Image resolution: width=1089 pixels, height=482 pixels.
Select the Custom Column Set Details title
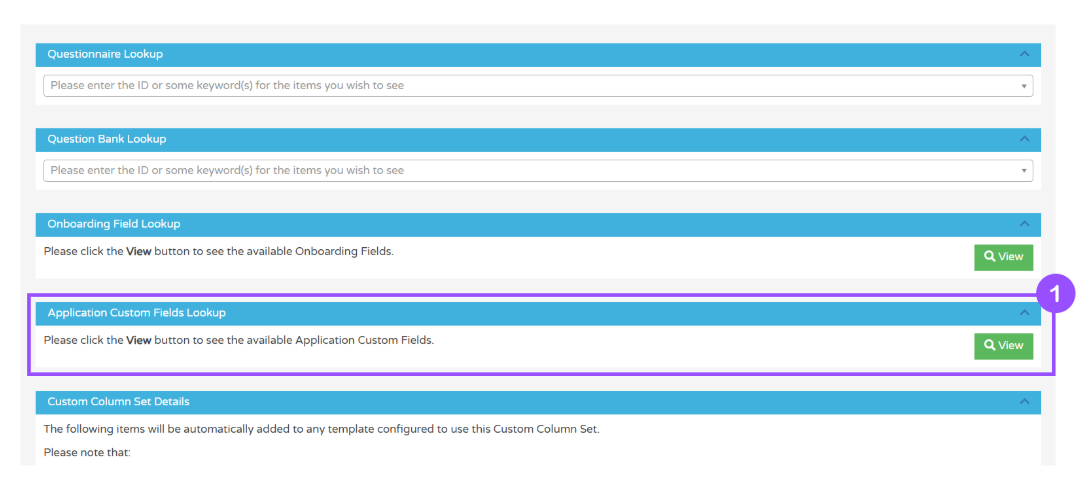[119, 402]
